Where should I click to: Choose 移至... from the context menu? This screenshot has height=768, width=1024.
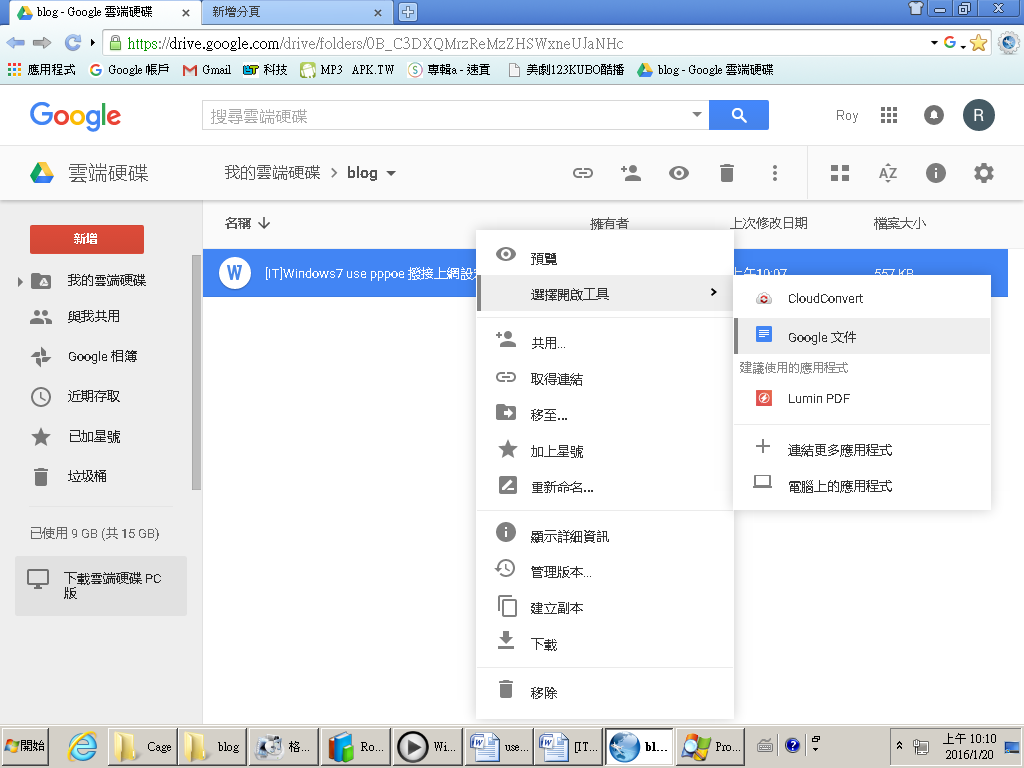[x=605, y=415]
